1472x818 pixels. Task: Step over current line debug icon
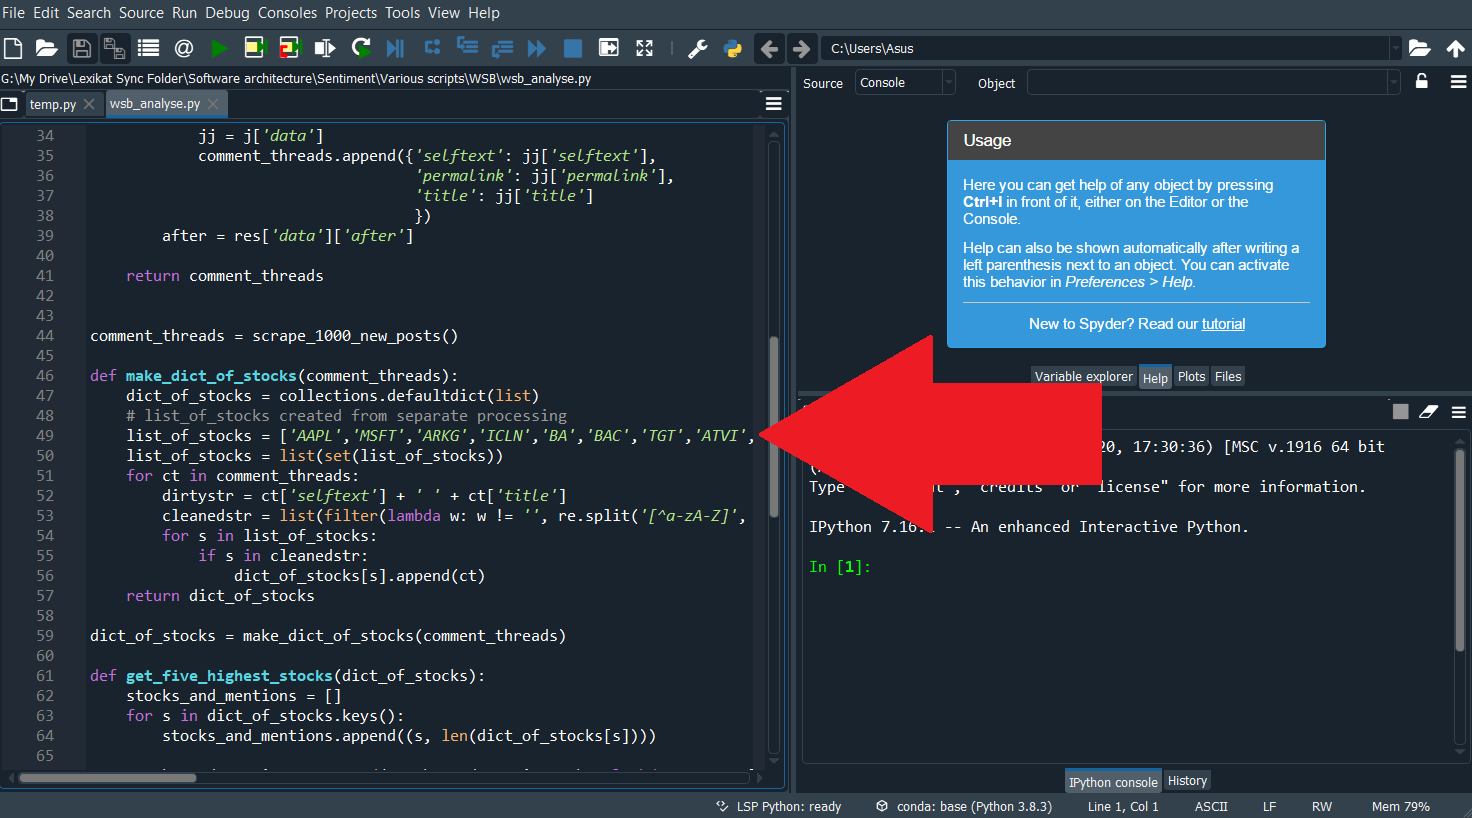(432, 48)
